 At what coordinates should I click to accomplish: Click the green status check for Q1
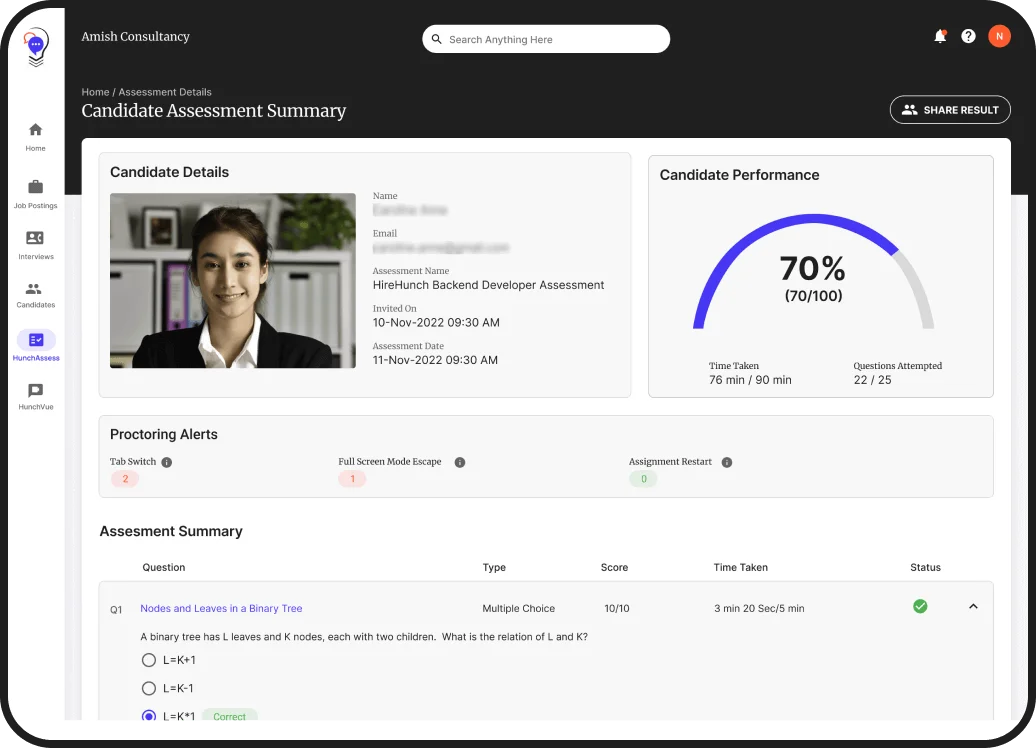(x=920, y=606)
